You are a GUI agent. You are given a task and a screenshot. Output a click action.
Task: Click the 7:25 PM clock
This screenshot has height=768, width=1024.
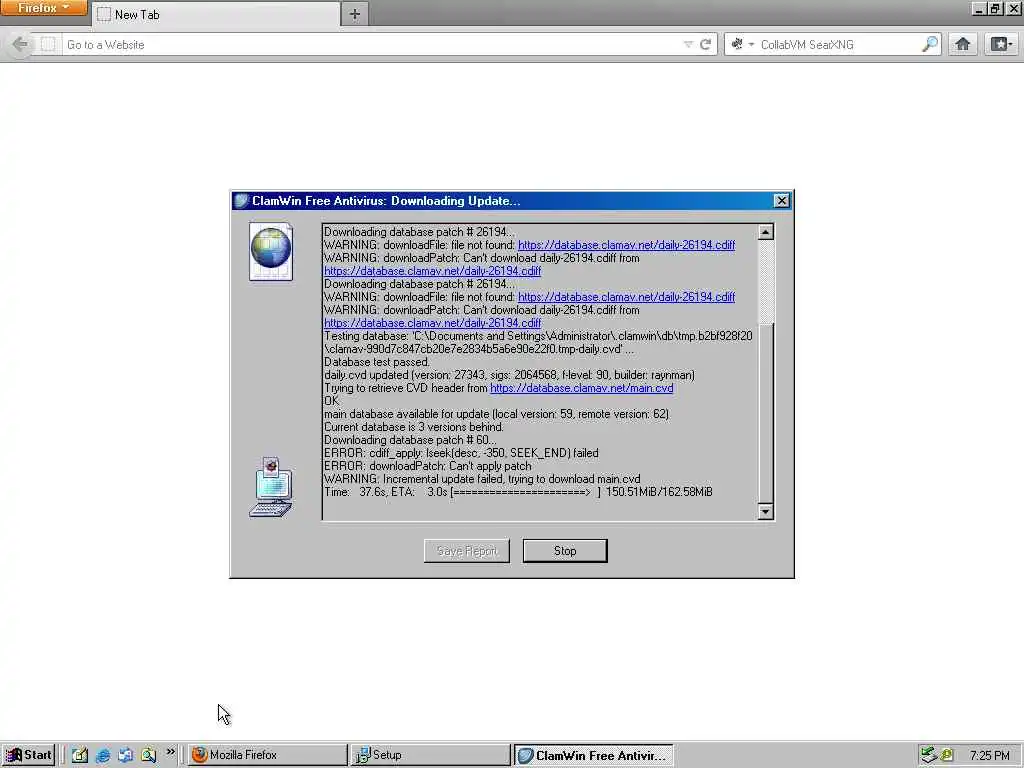click(989, 756)
